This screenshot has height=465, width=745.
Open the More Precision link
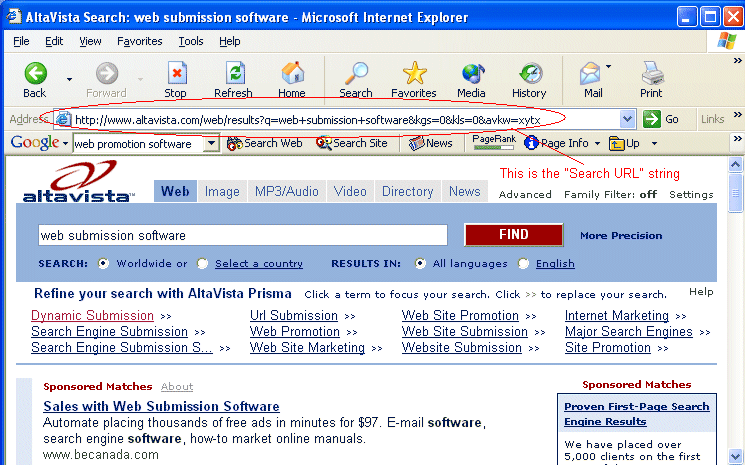(621, 236)
